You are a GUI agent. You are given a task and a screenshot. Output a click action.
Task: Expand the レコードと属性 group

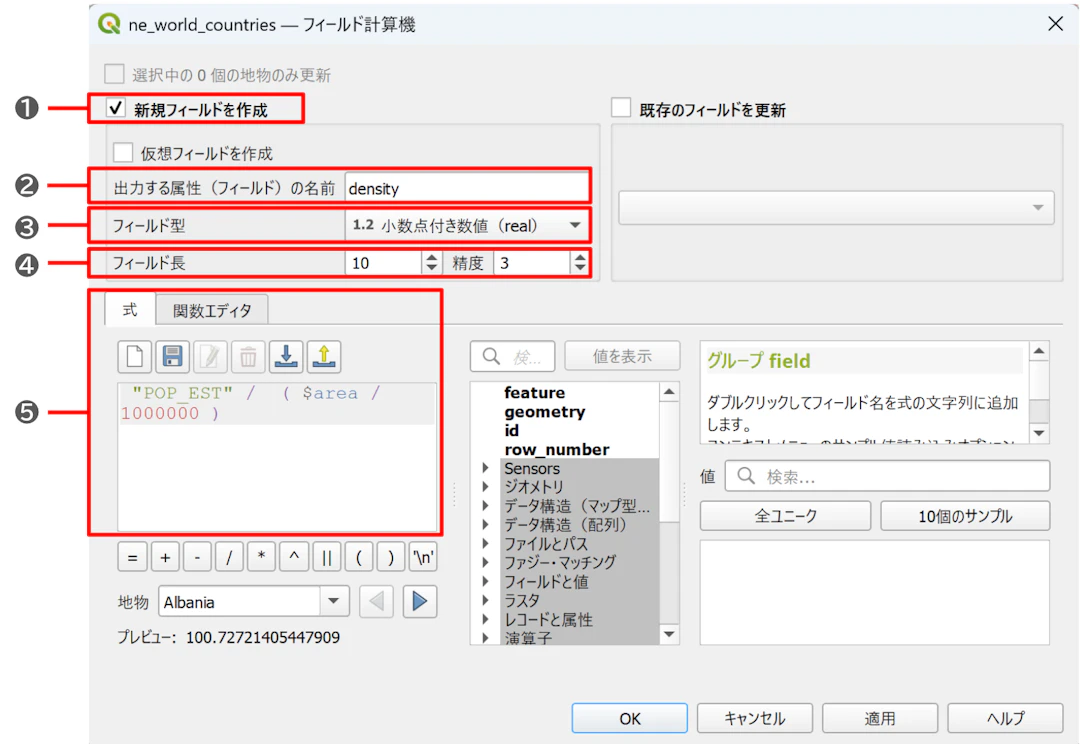486,619
